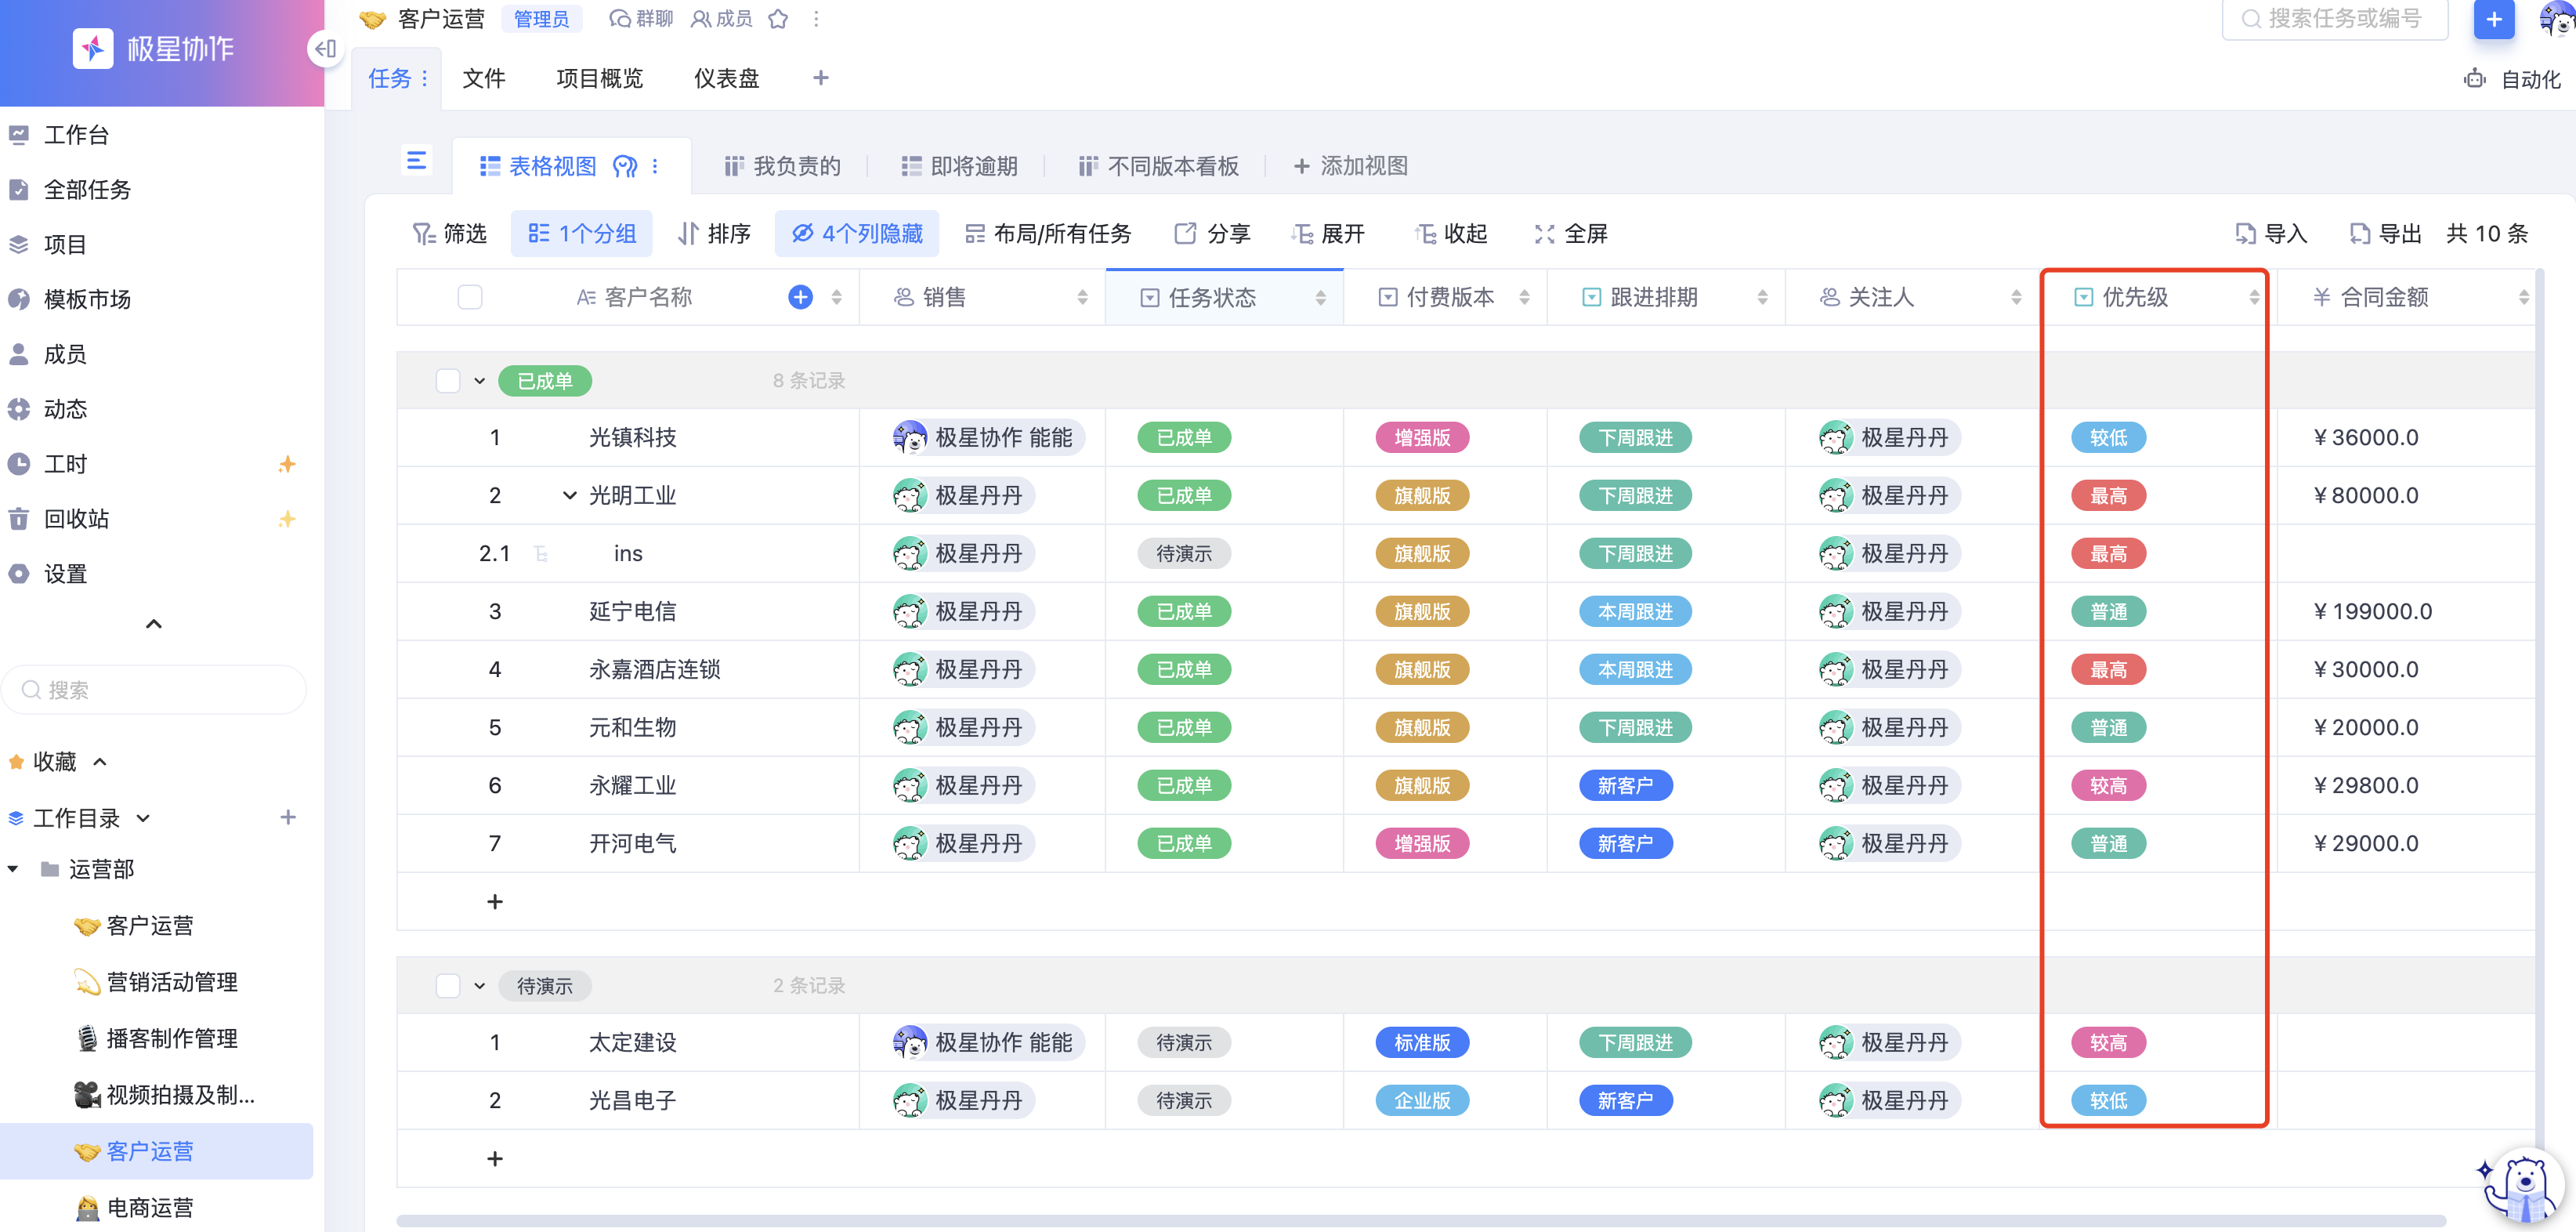Open project more-options menu
The image size is (2576, 1232).
[x=816, y=19]
